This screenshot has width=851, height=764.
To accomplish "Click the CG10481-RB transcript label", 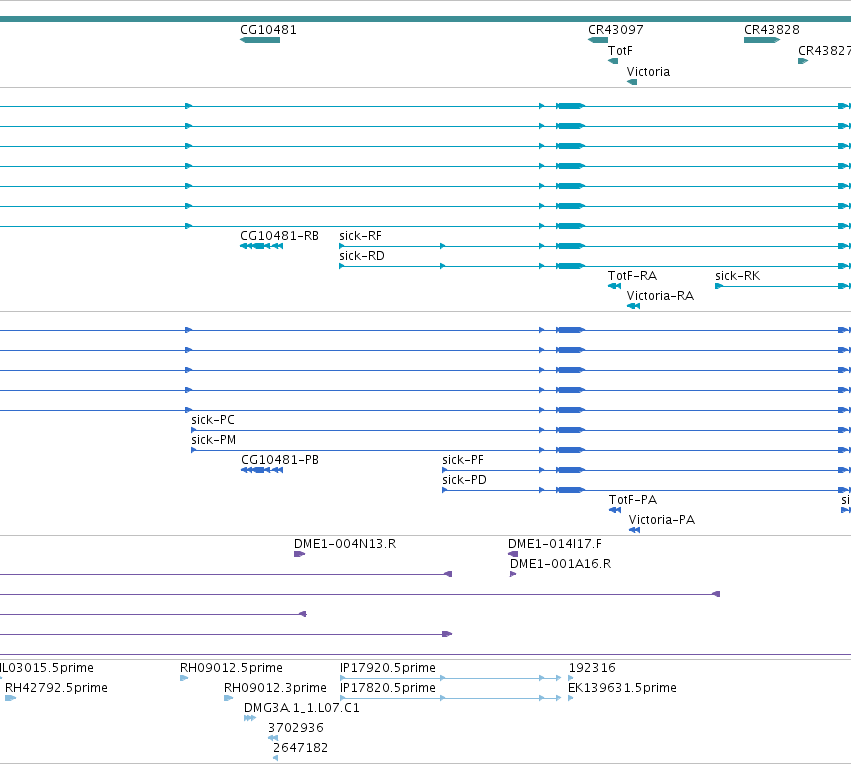I will (280, 236).
